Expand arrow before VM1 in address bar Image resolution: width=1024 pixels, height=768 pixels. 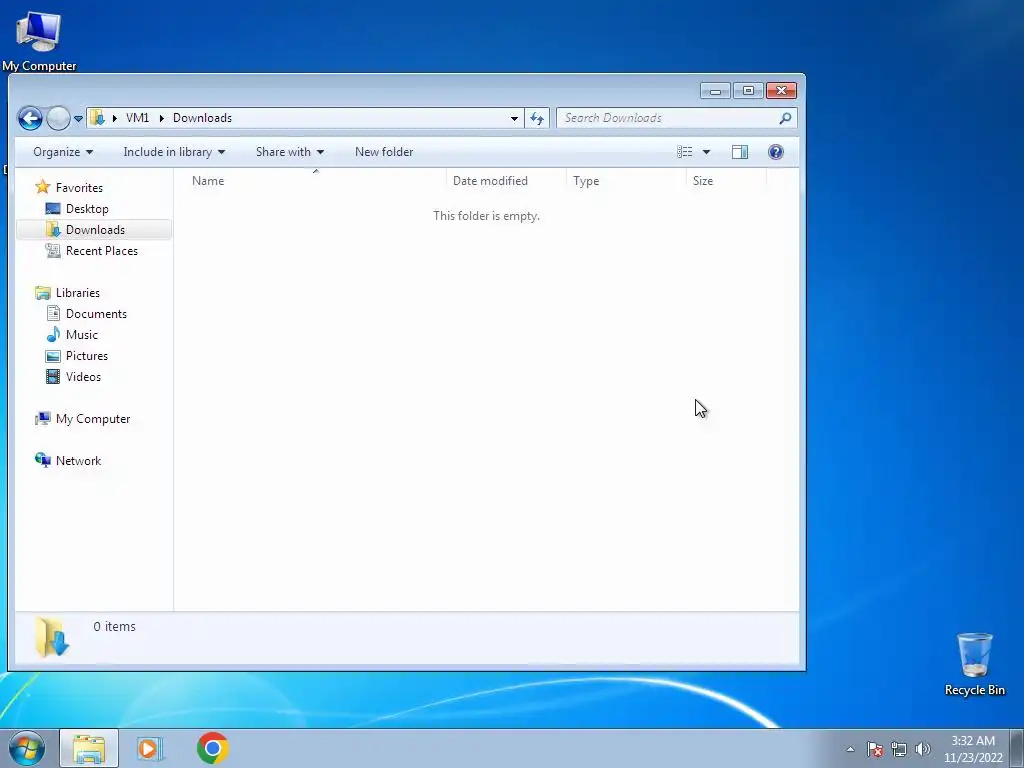click(115, 118)
